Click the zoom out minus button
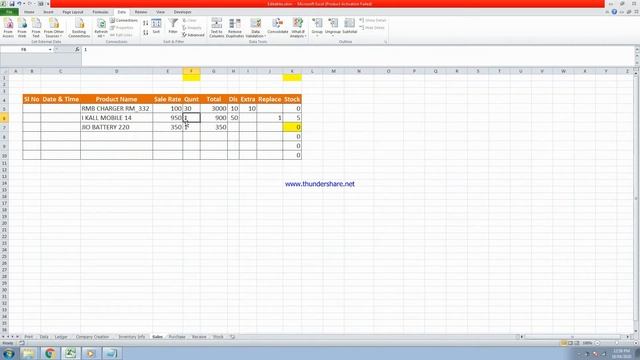 point(597,343)
